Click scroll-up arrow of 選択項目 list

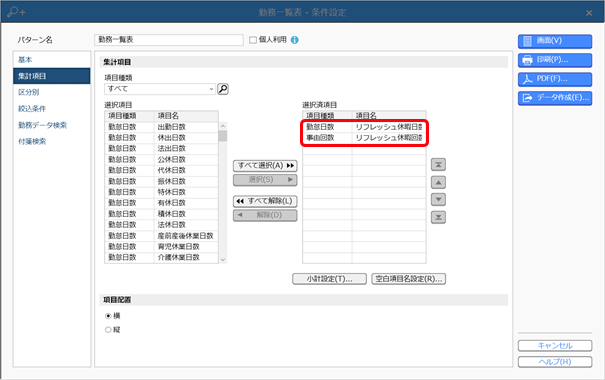(223, 126)
